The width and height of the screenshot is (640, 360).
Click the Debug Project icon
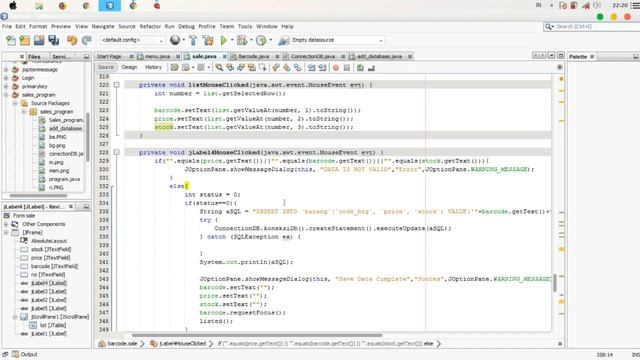(x=242, y=40)
